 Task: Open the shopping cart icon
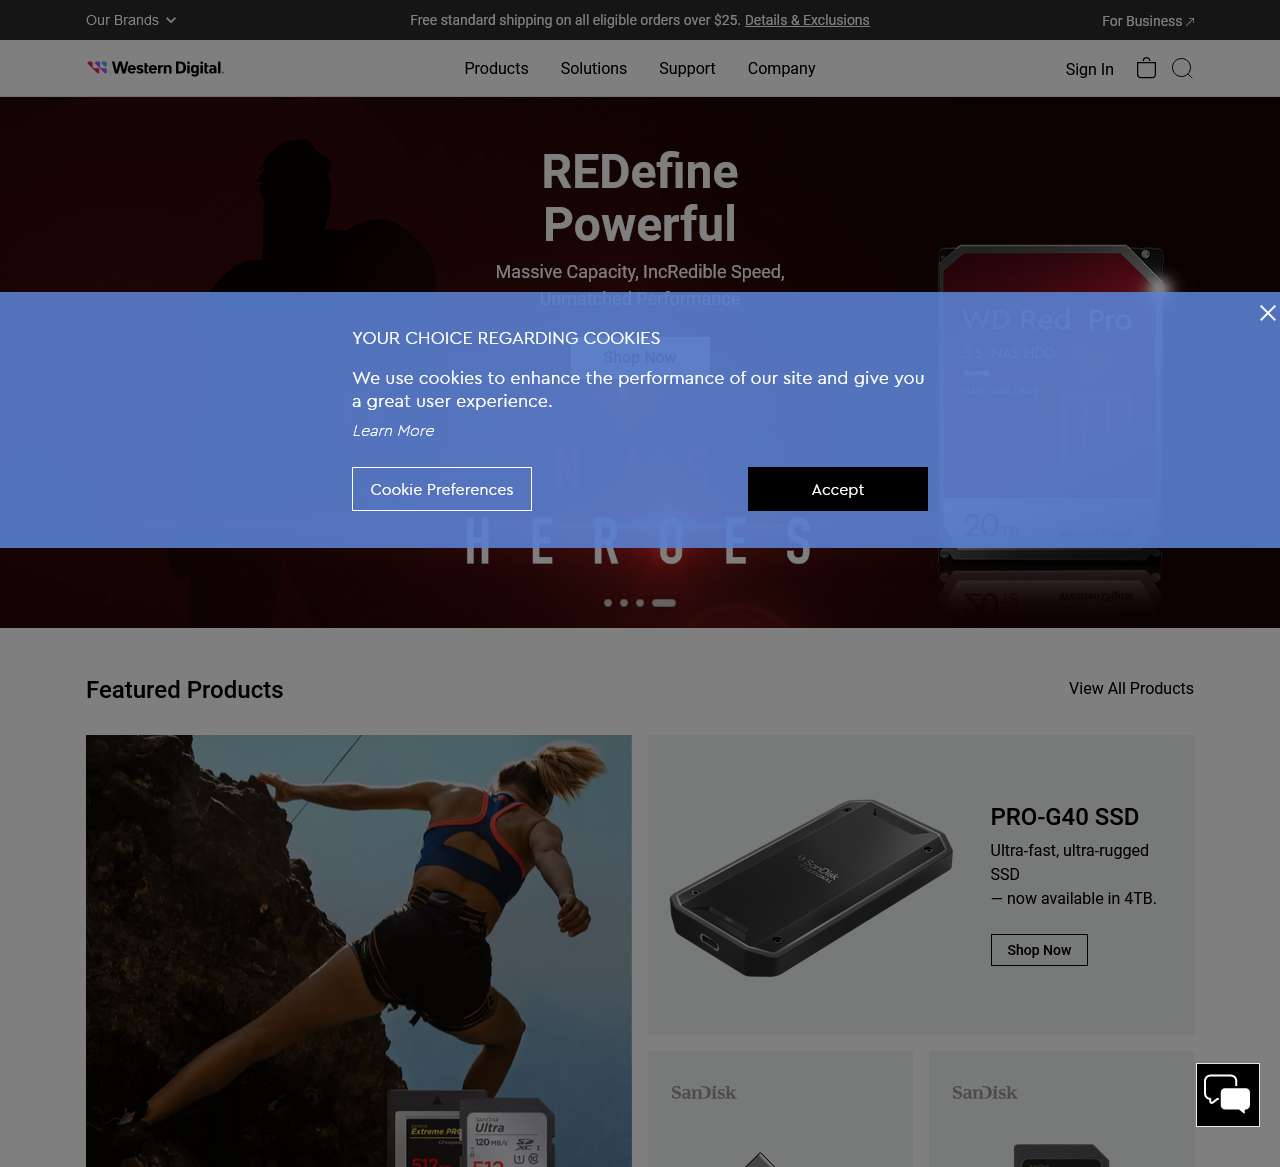pos(1146,68)
